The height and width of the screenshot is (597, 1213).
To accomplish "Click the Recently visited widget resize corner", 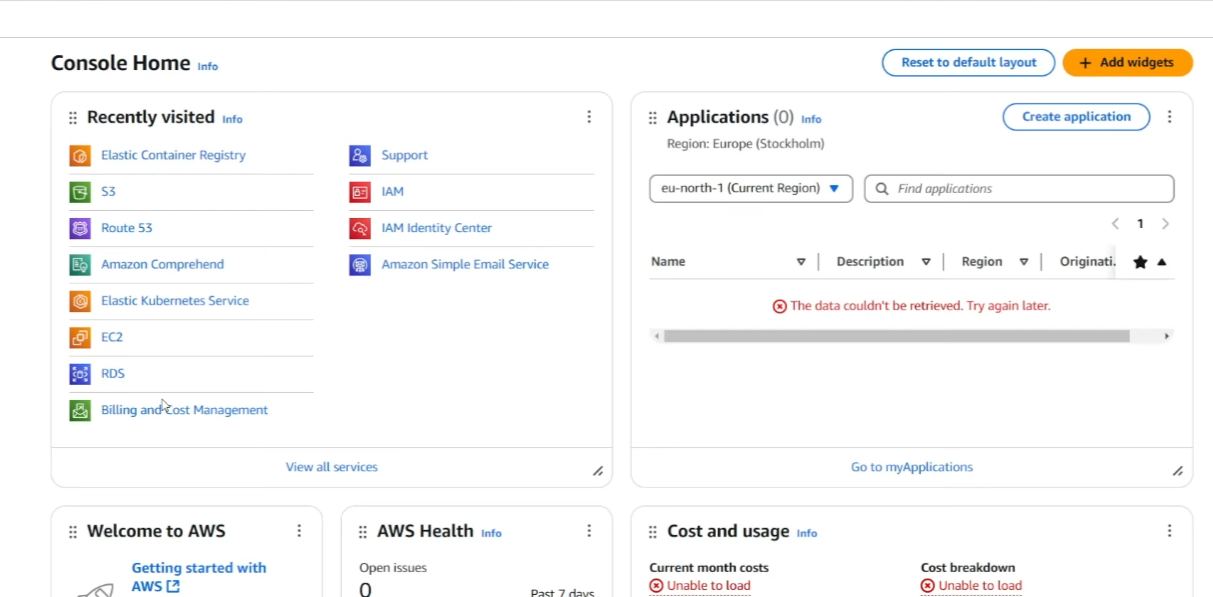I will (598, 471).
